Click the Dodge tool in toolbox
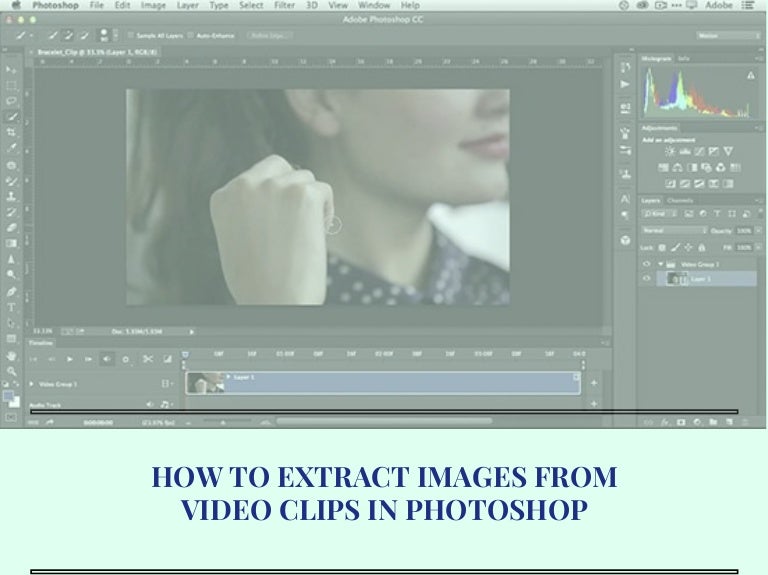768x575 pixels. pyautogui.click(x=11, y=275)
